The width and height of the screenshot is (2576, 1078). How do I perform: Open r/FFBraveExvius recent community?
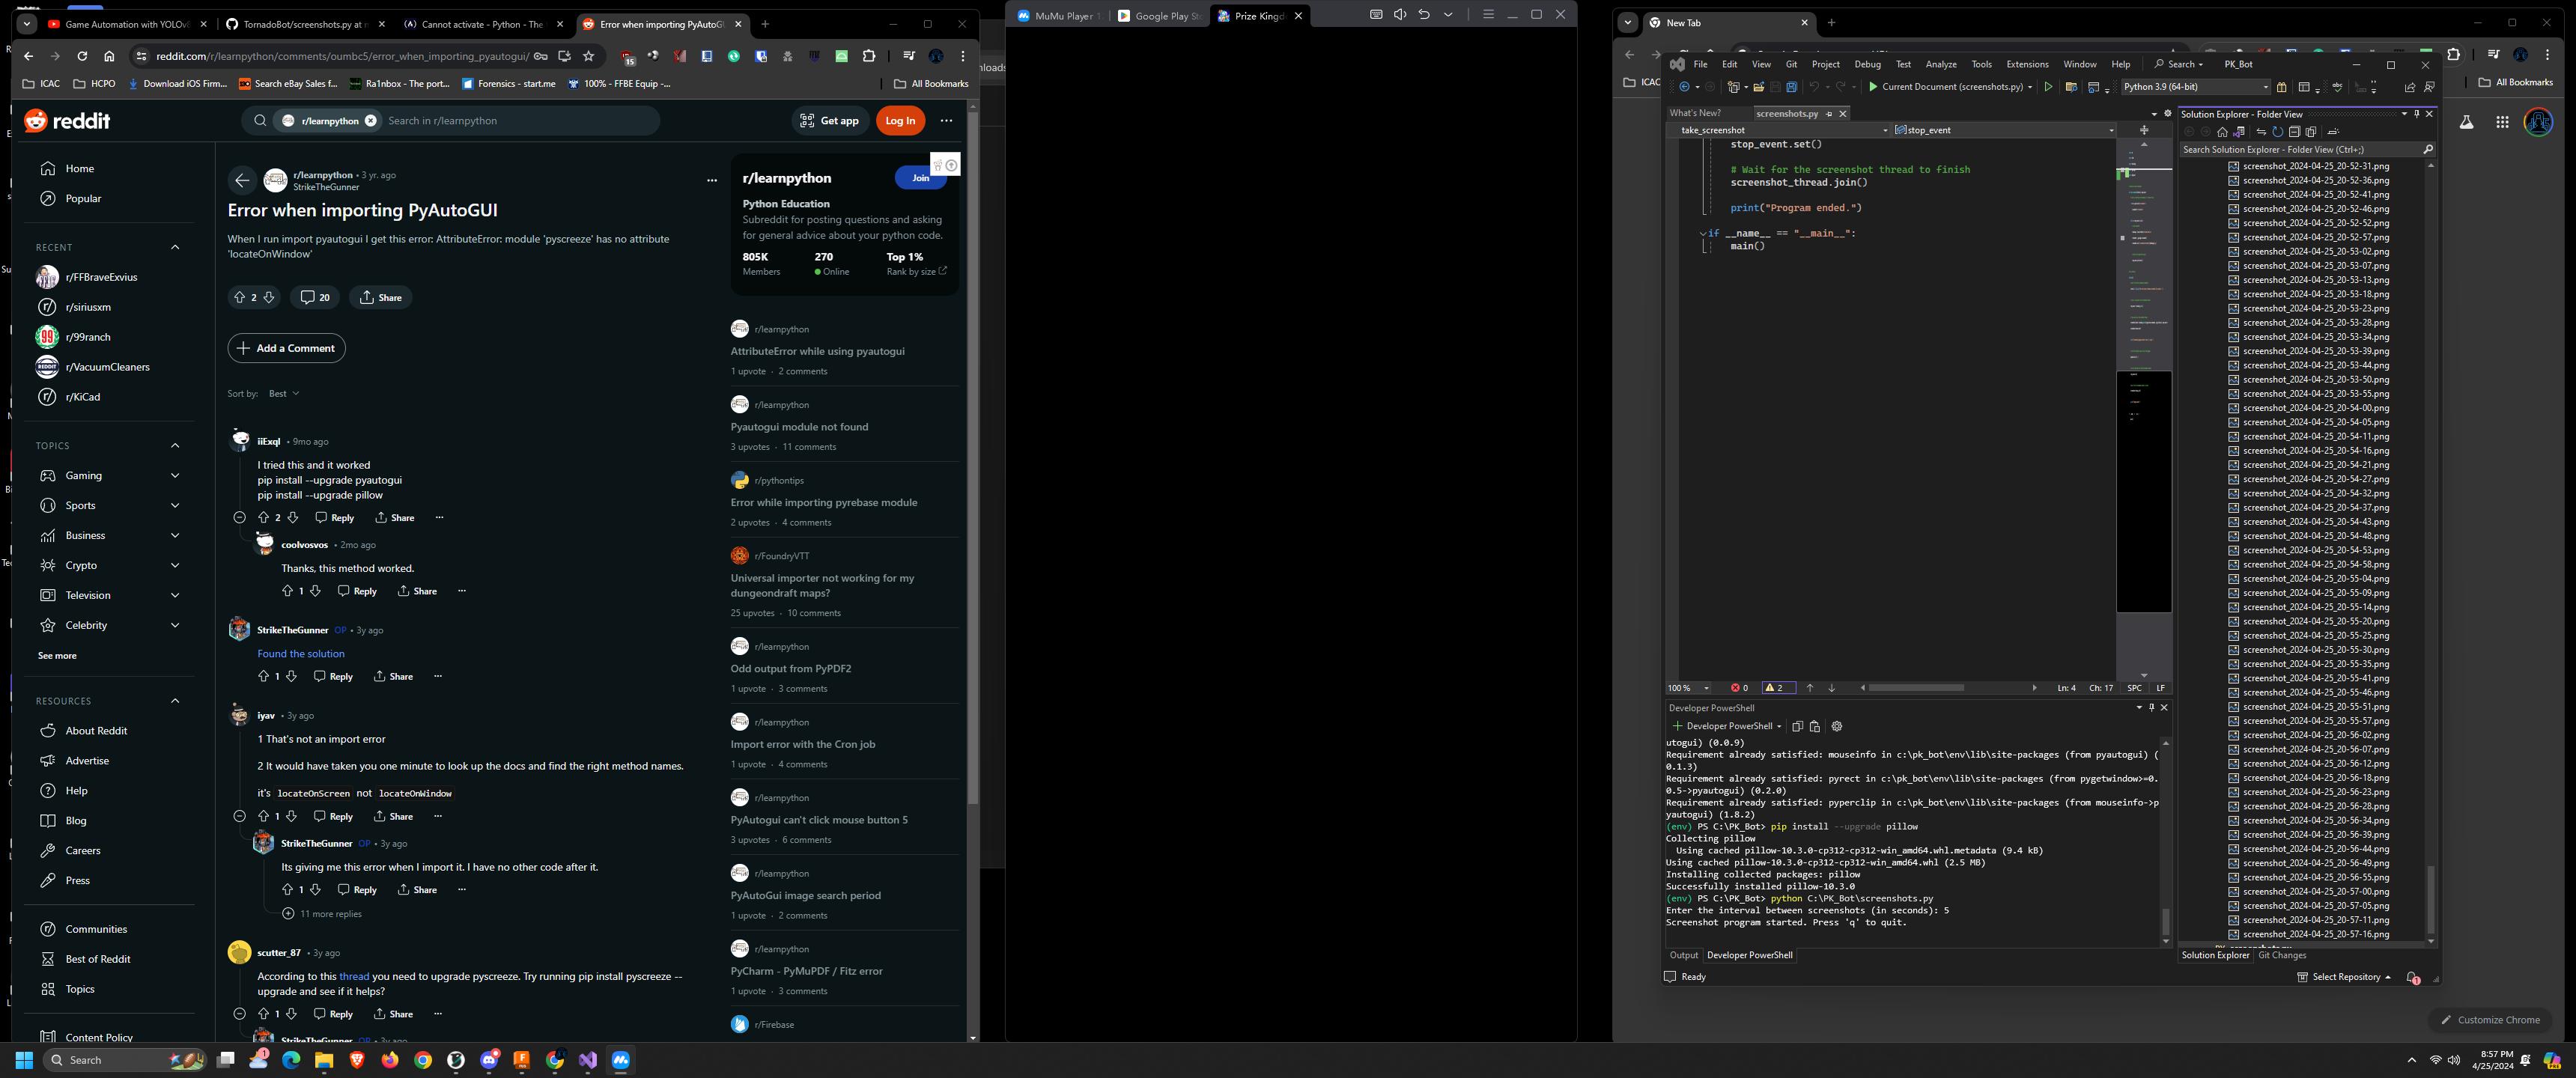coord(108,277)
